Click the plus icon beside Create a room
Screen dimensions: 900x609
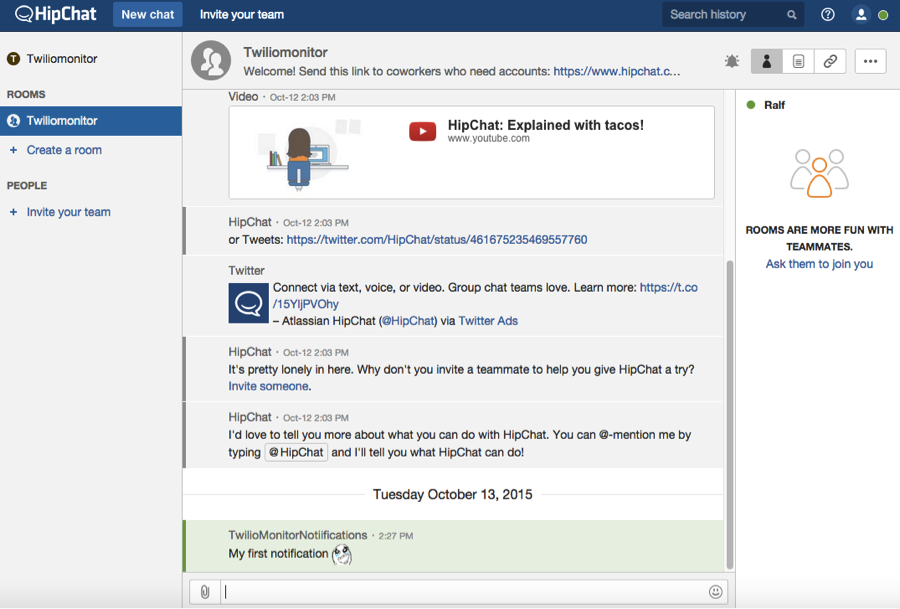tap(13, 150)
